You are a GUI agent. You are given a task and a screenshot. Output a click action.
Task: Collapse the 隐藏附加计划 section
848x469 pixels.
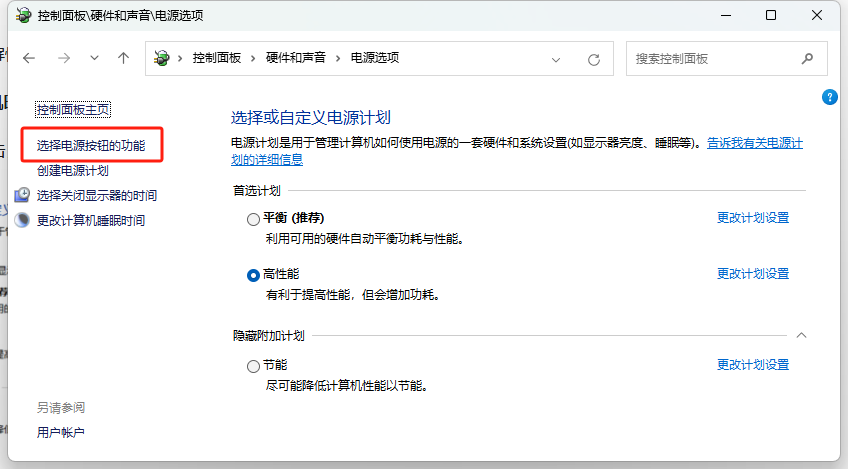[801, 336]
